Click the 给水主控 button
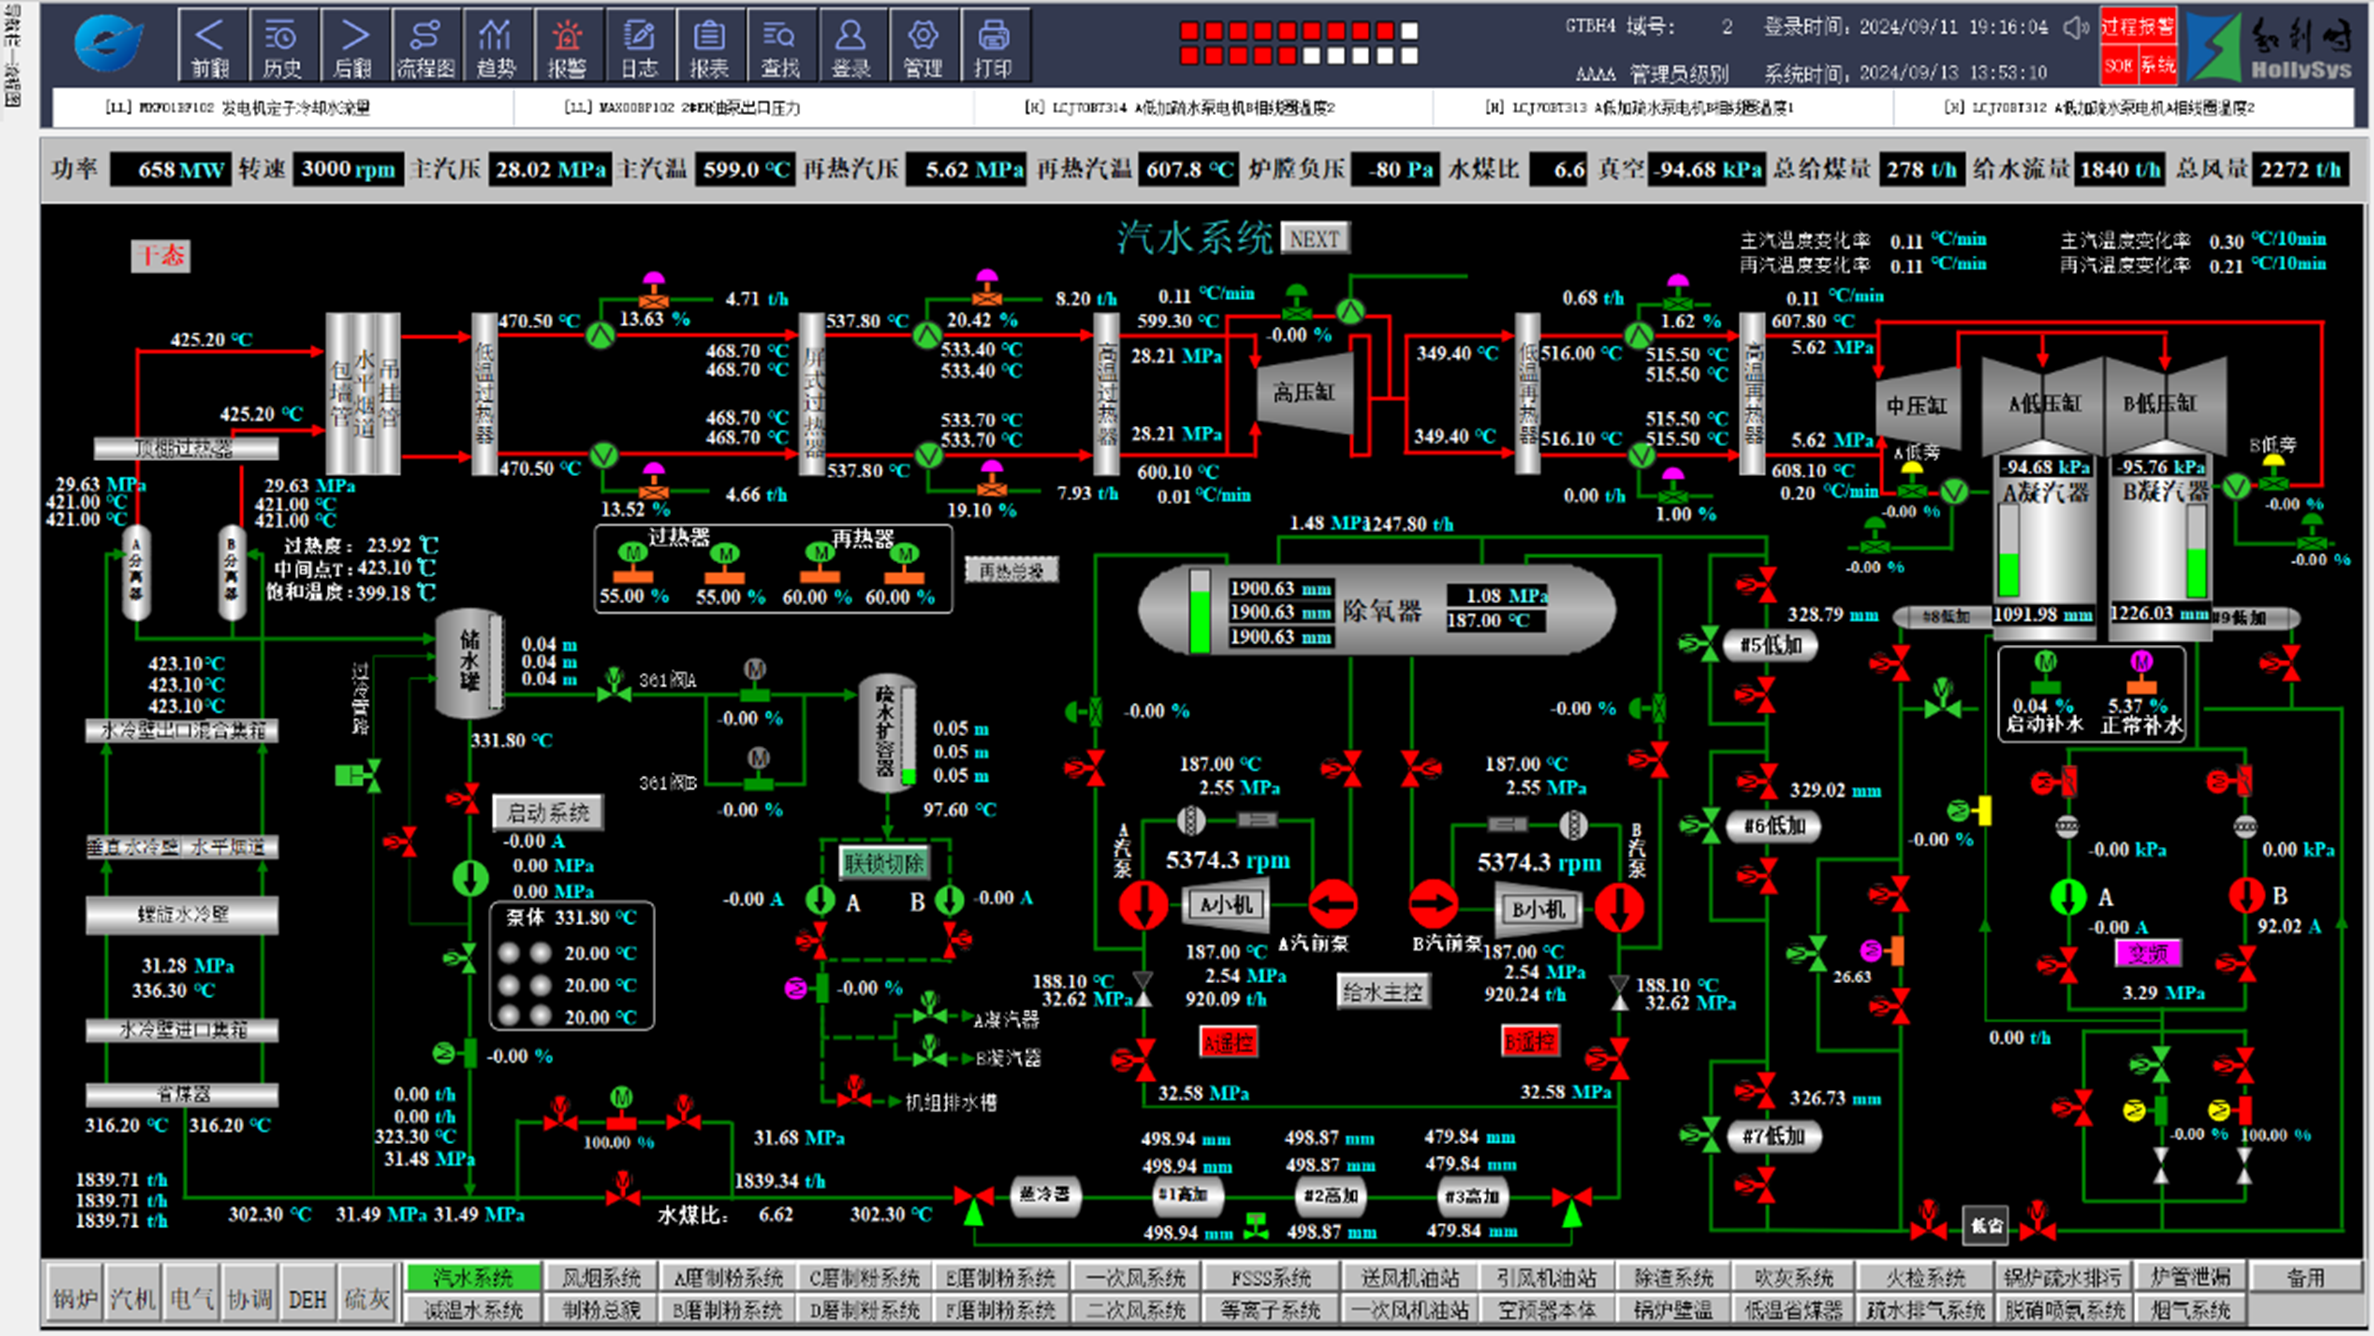2374x1336 pixels. [x=1382, y=992]
